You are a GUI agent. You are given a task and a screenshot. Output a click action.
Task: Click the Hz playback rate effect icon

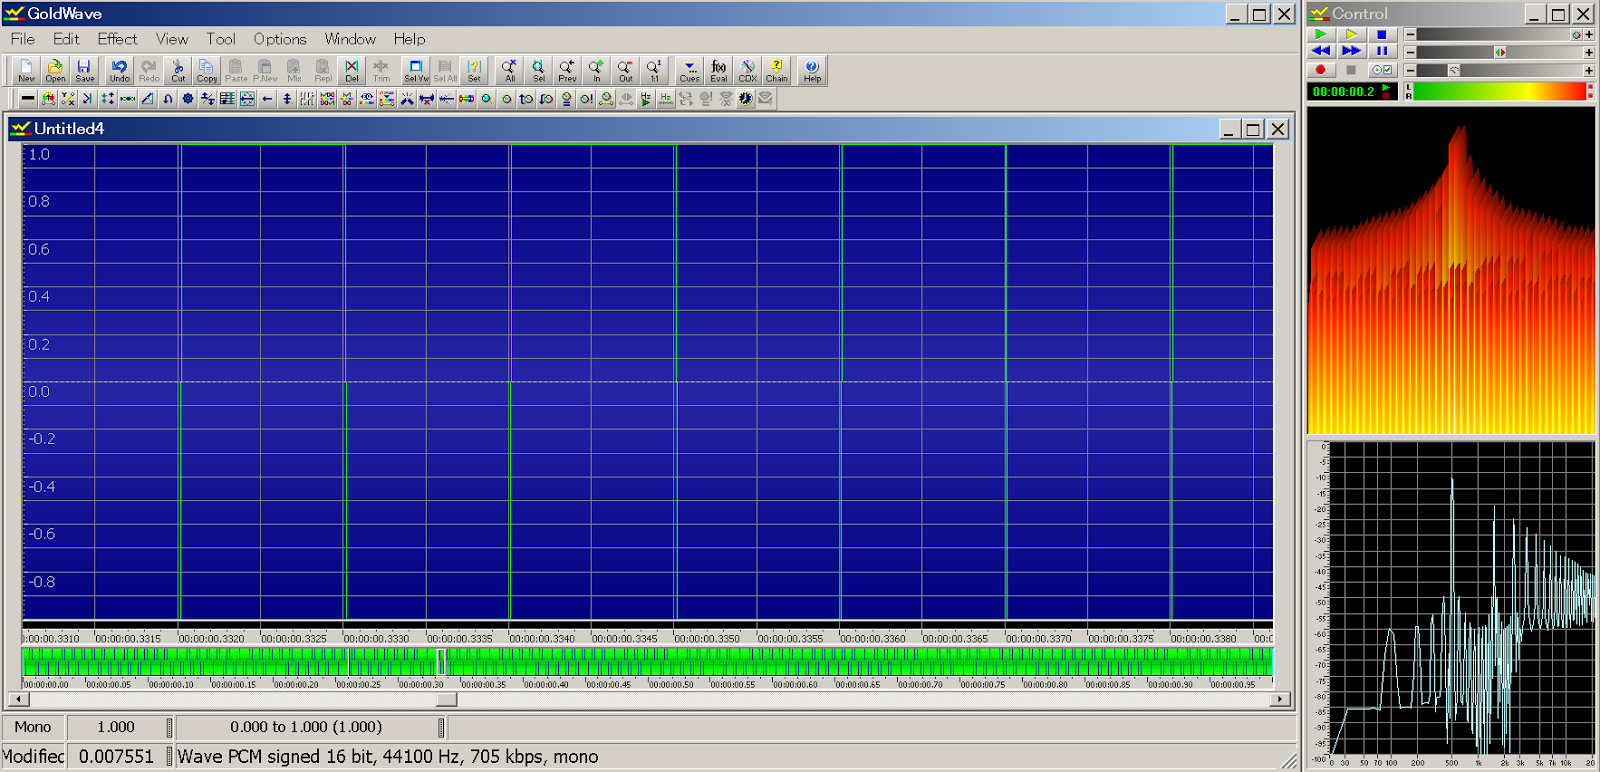click(x=646, y=99)
